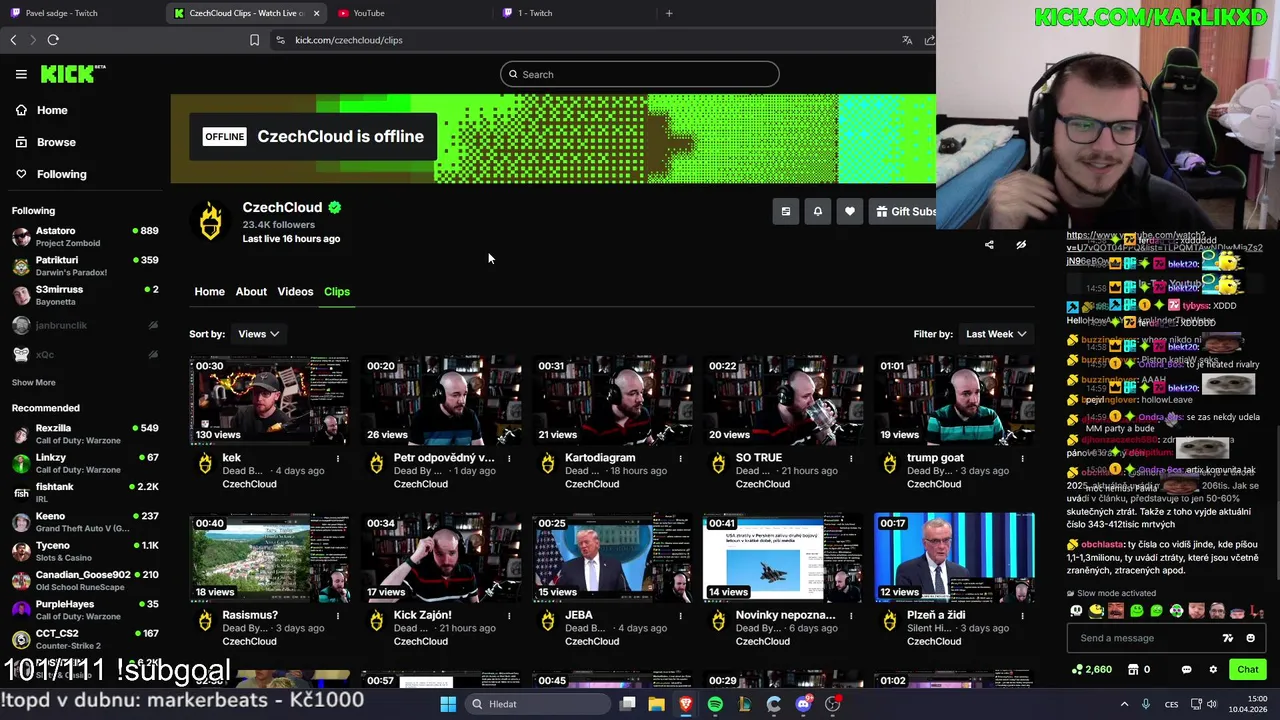Open the shop icon showing 0

1139,669
